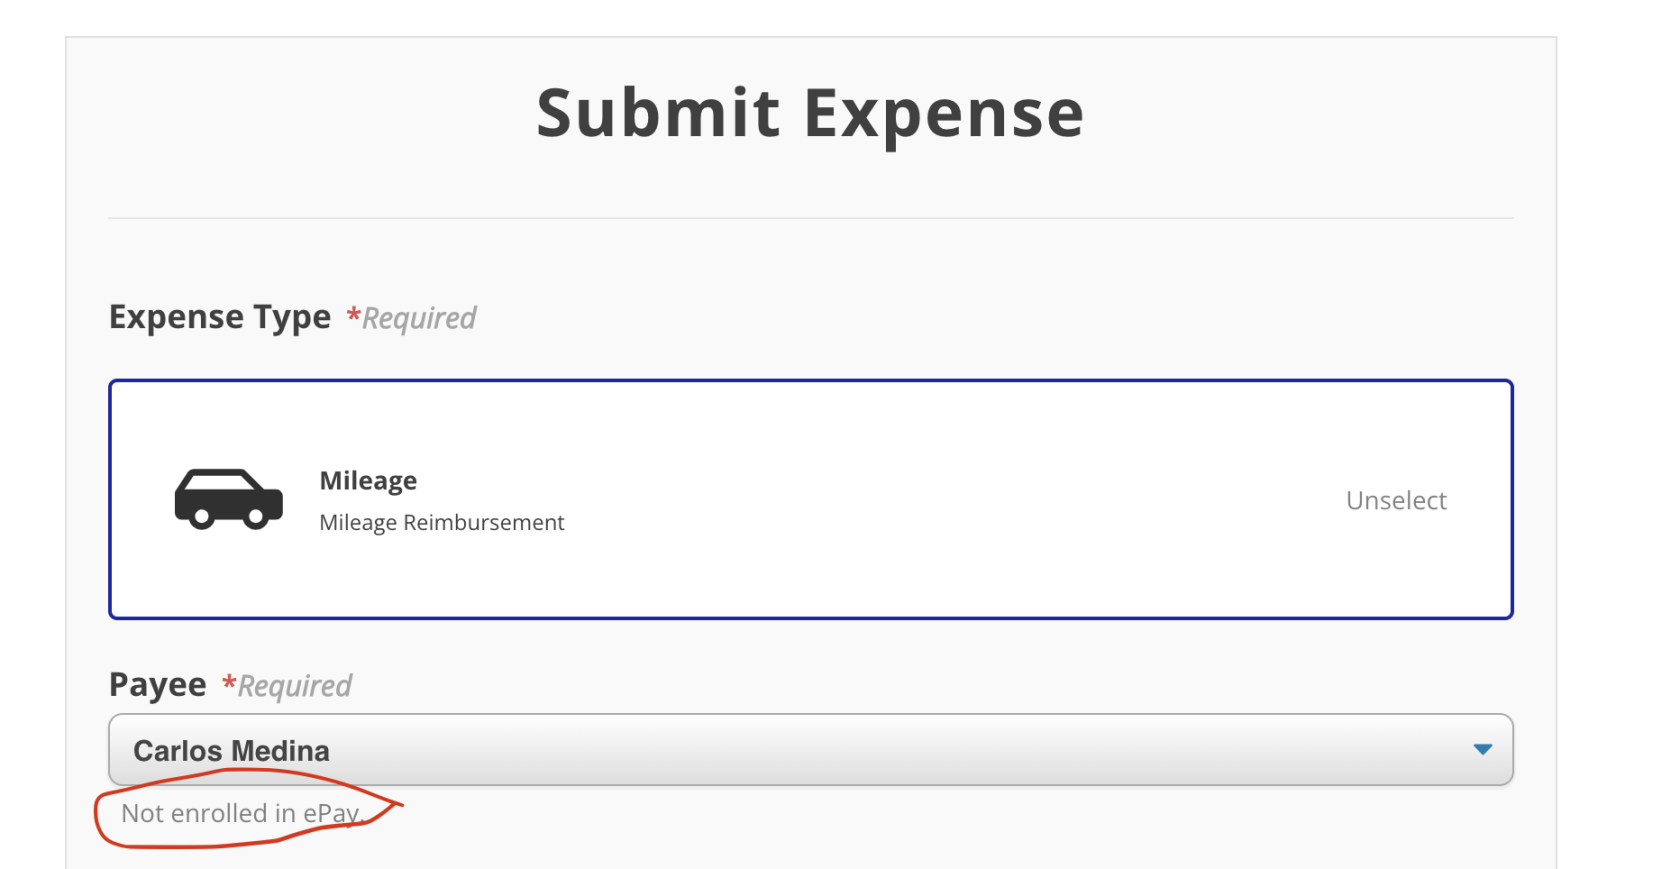Click the Payee field label
The height and width of the screenshot is (869, 1680).
point(157,685)
